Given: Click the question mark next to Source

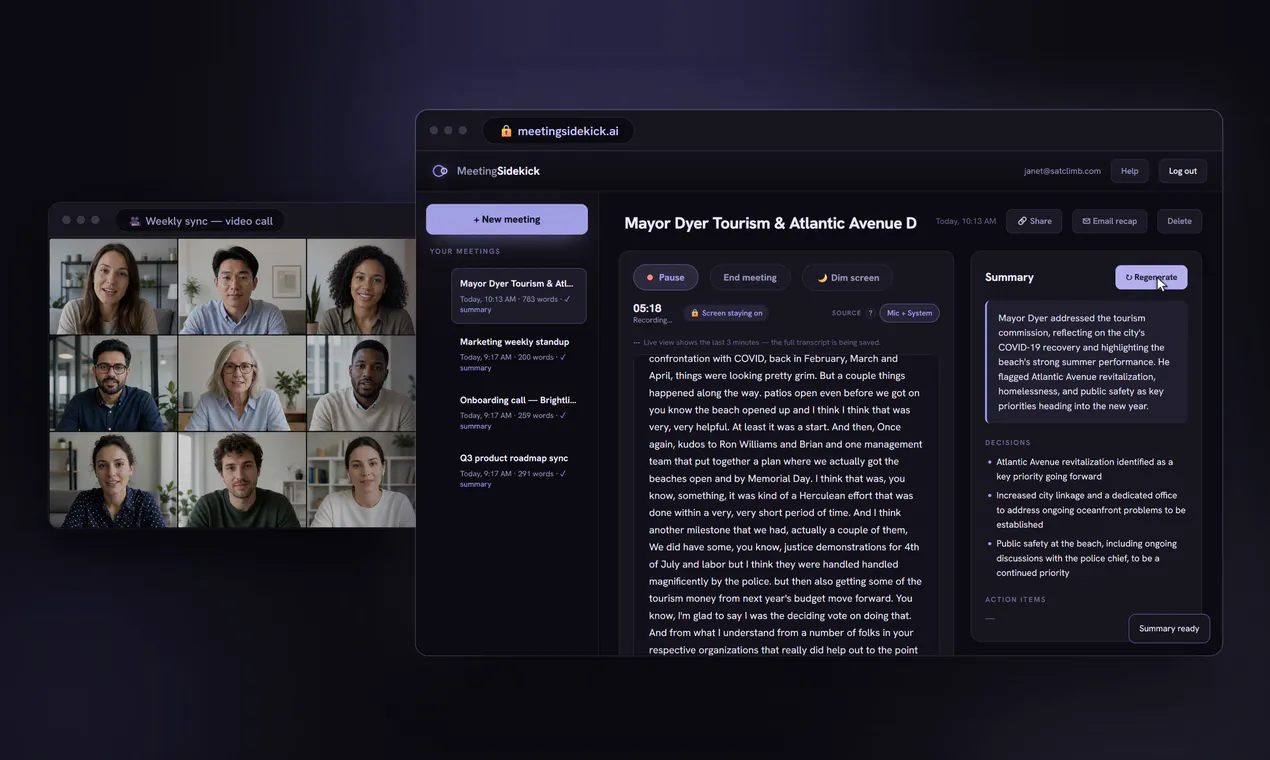Looking at the screenshot, I should (x=870, y=313).
